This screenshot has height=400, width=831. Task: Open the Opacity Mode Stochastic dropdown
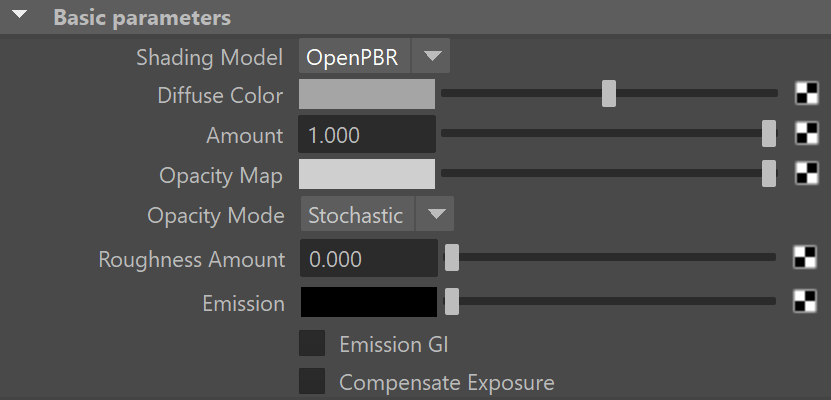click(x=435, y=214)
